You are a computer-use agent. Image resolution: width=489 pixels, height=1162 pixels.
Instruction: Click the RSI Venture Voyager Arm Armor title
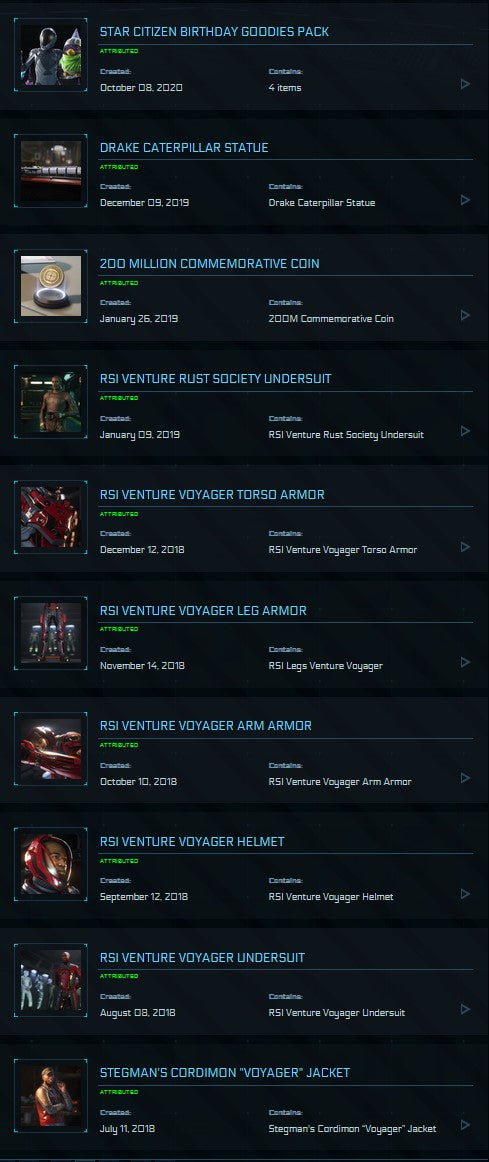[x=206, y=726]
